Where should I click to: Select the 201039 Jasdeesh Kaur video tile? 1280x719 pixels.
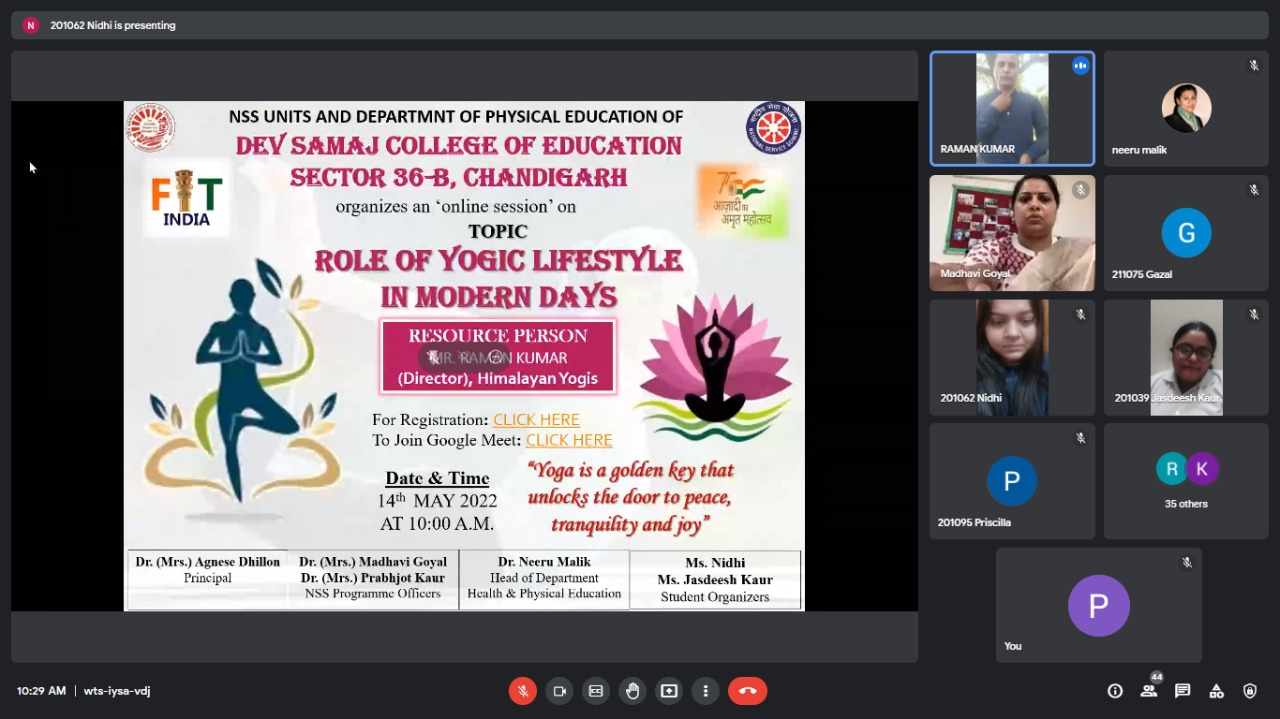1187,357
